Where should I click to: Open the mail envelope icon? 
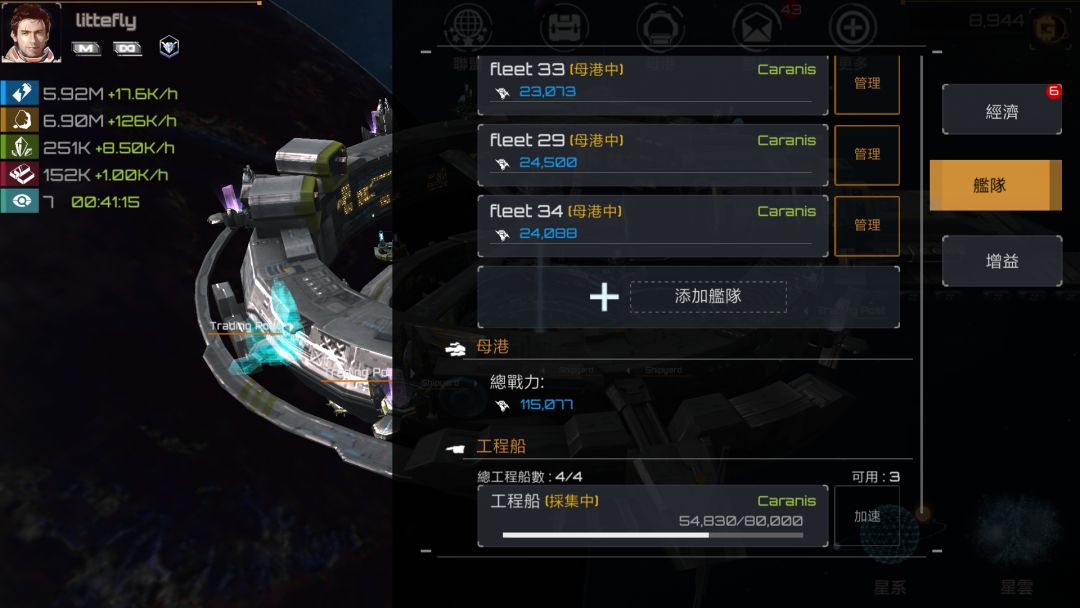[x=756, y=29]
